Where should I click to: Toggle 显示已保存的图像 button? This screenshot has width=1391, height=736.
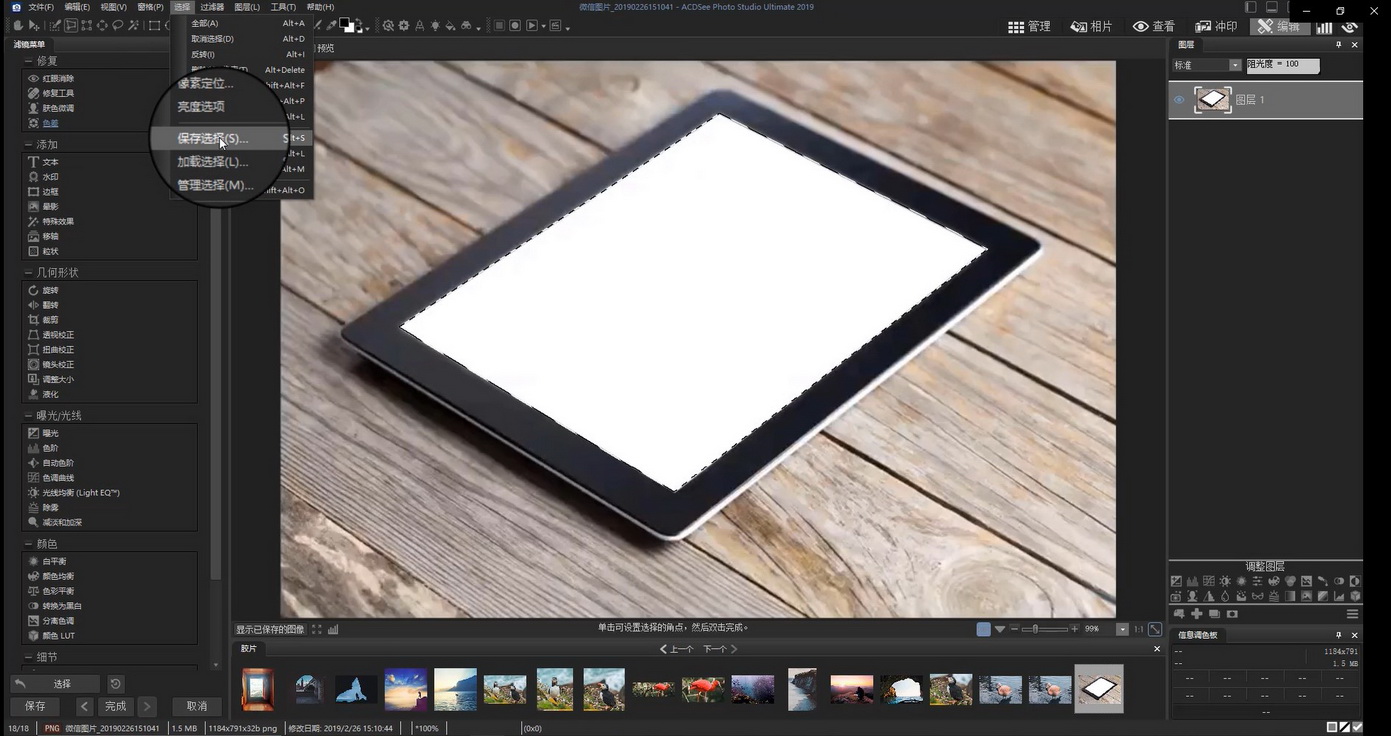click(270, 629)
